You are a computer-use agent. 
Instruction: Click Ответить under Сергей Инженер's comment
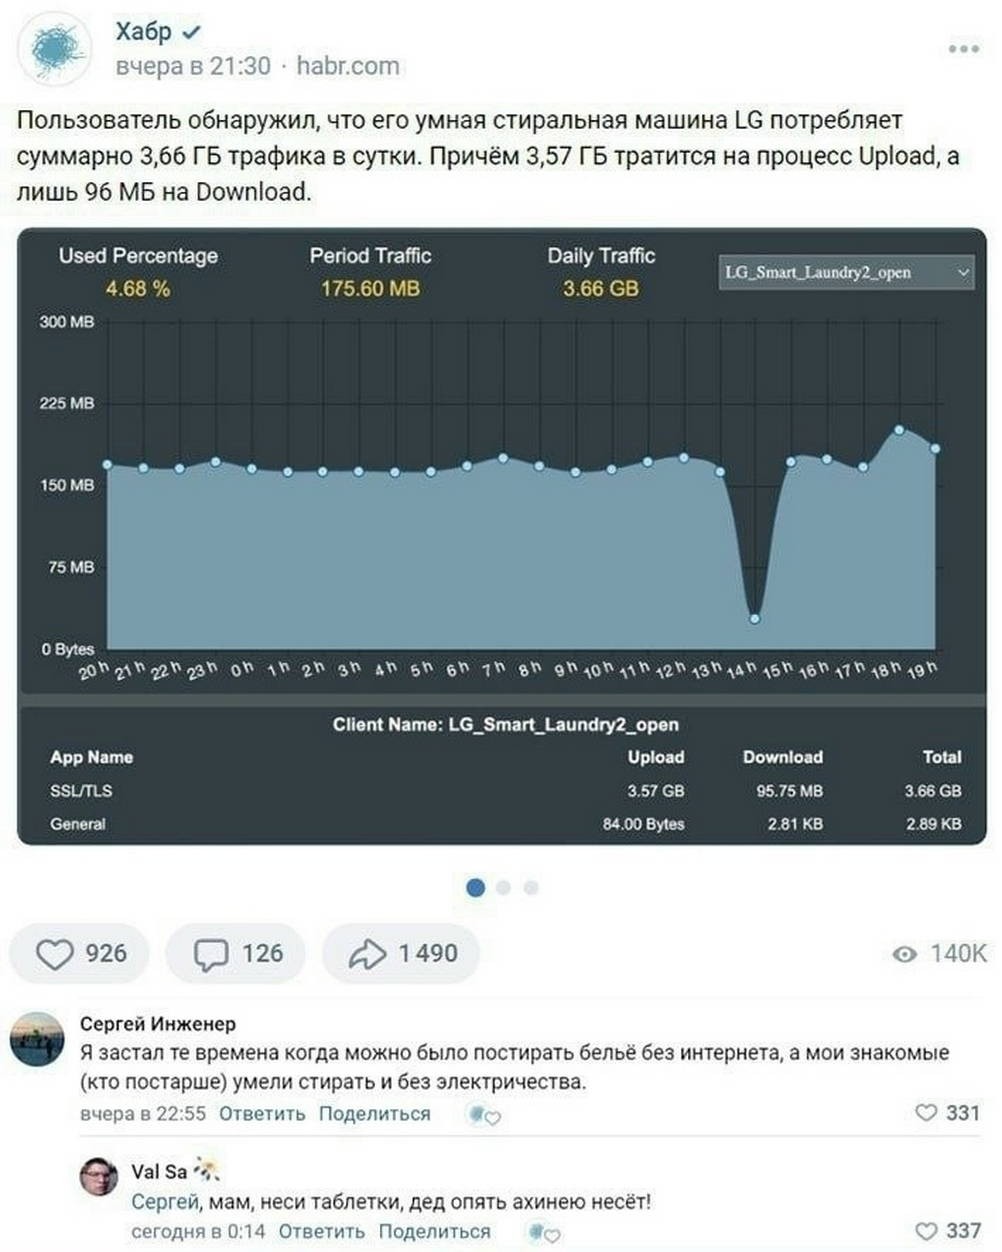click(x=262, y=1113)
